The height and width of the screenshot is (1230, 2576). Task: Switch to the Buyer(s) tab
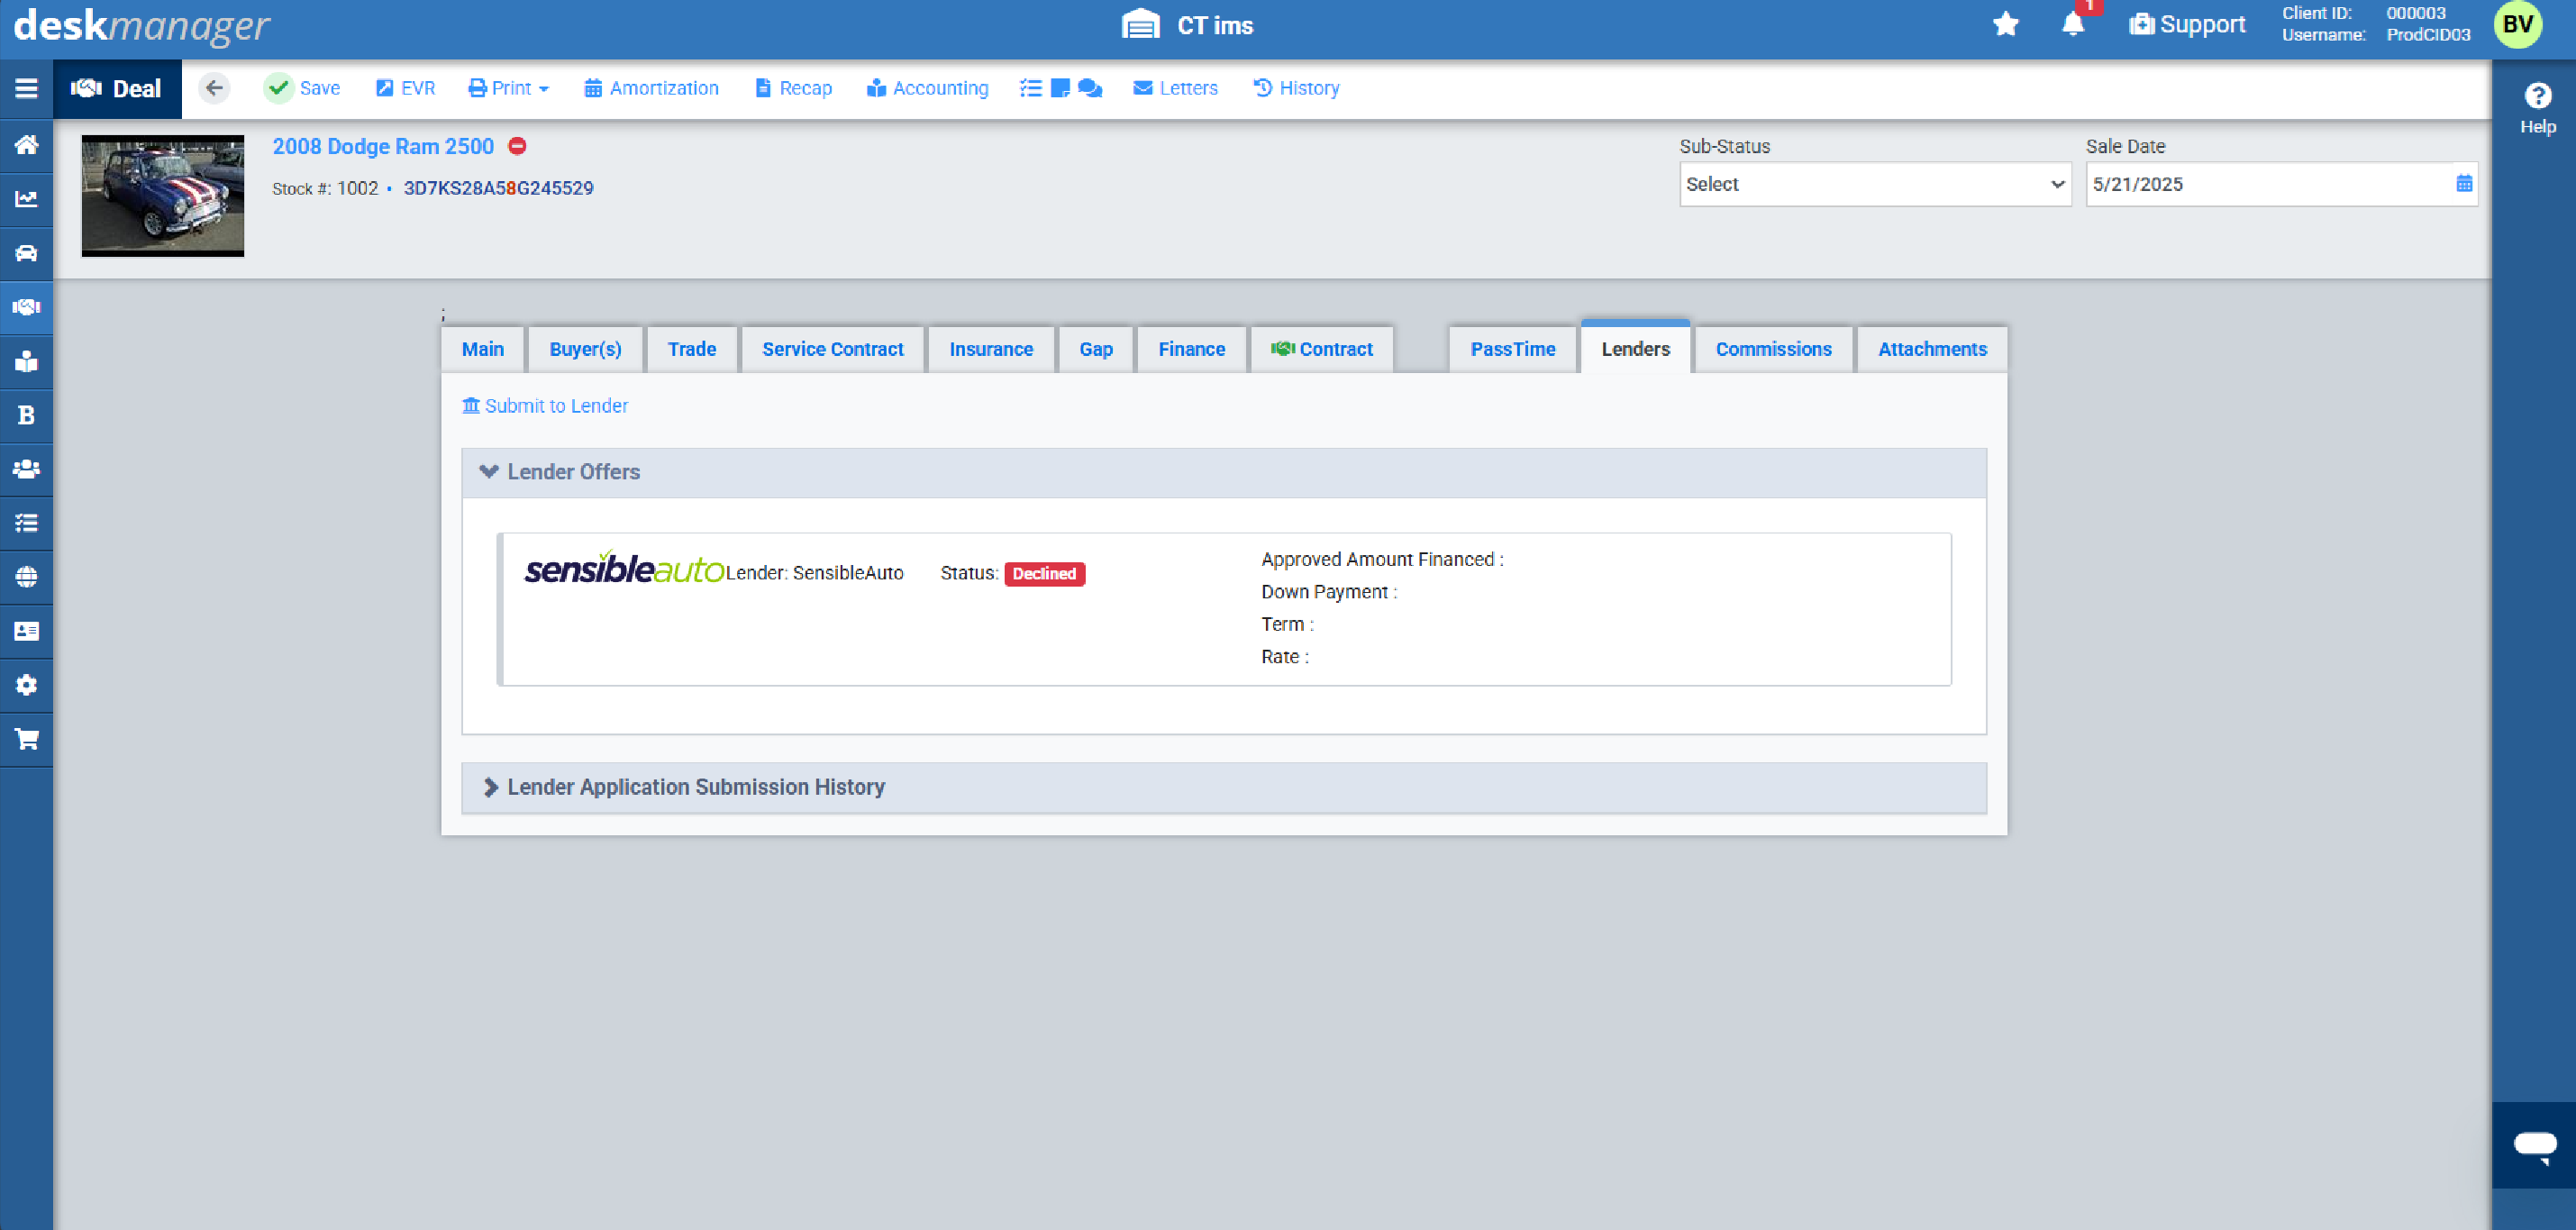585,349
